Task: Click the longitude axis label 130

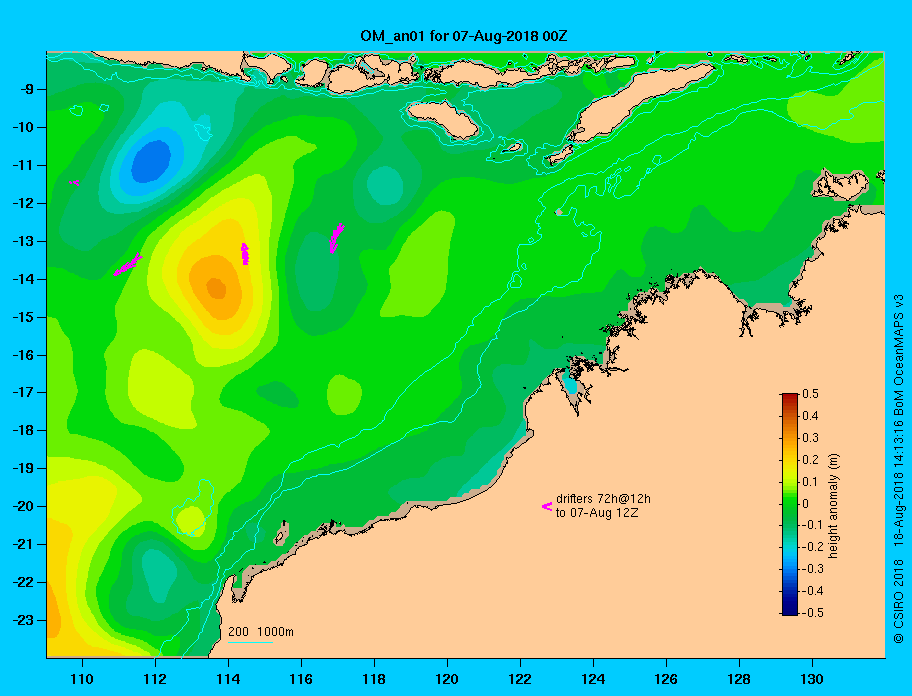Action: tap(812, 679)
